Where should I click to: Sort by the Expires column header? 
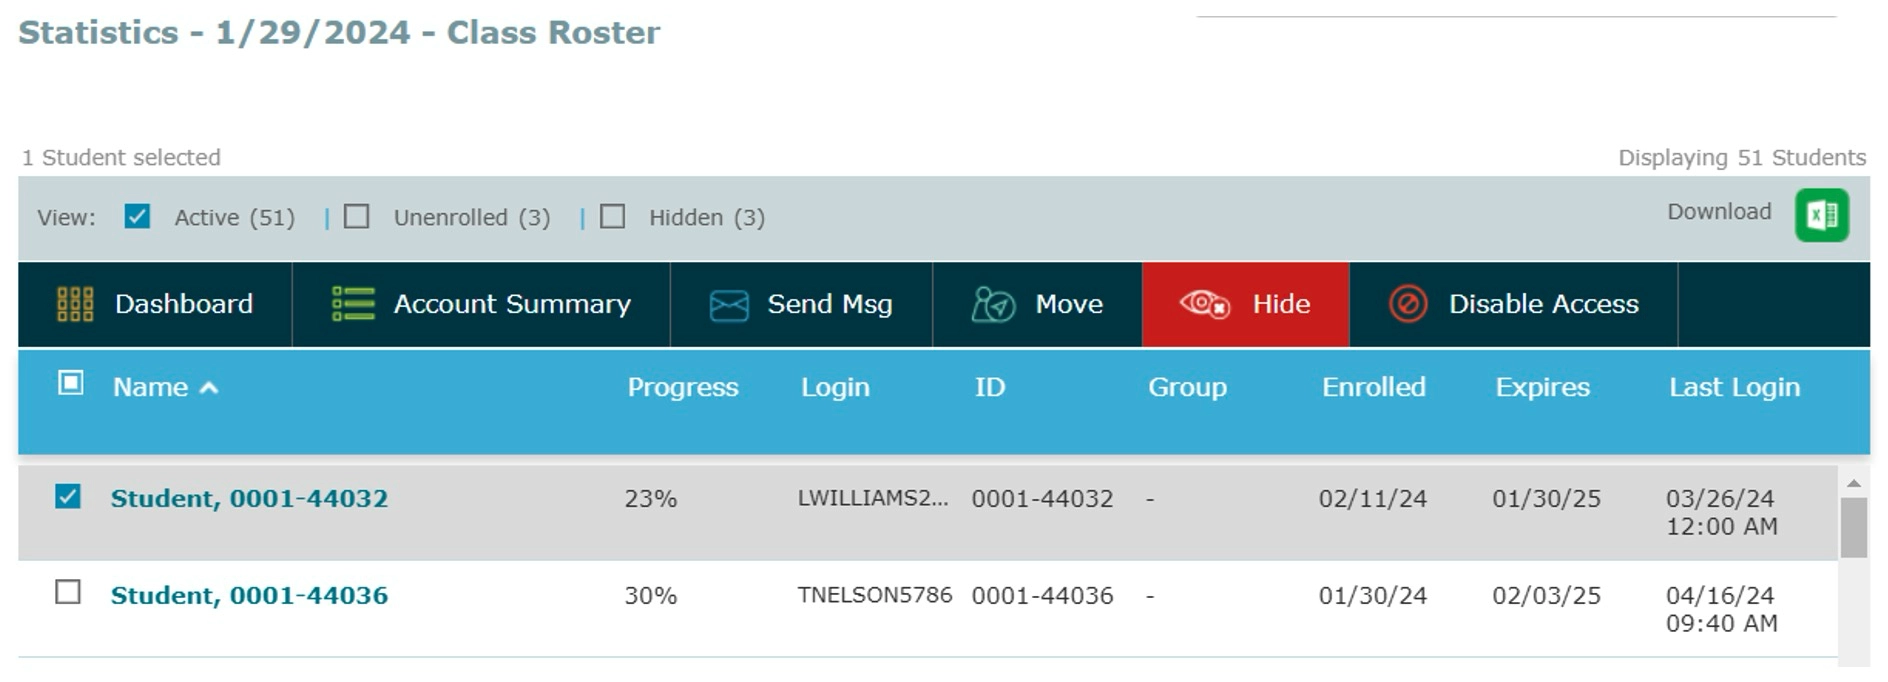[x=1542, y=387]
